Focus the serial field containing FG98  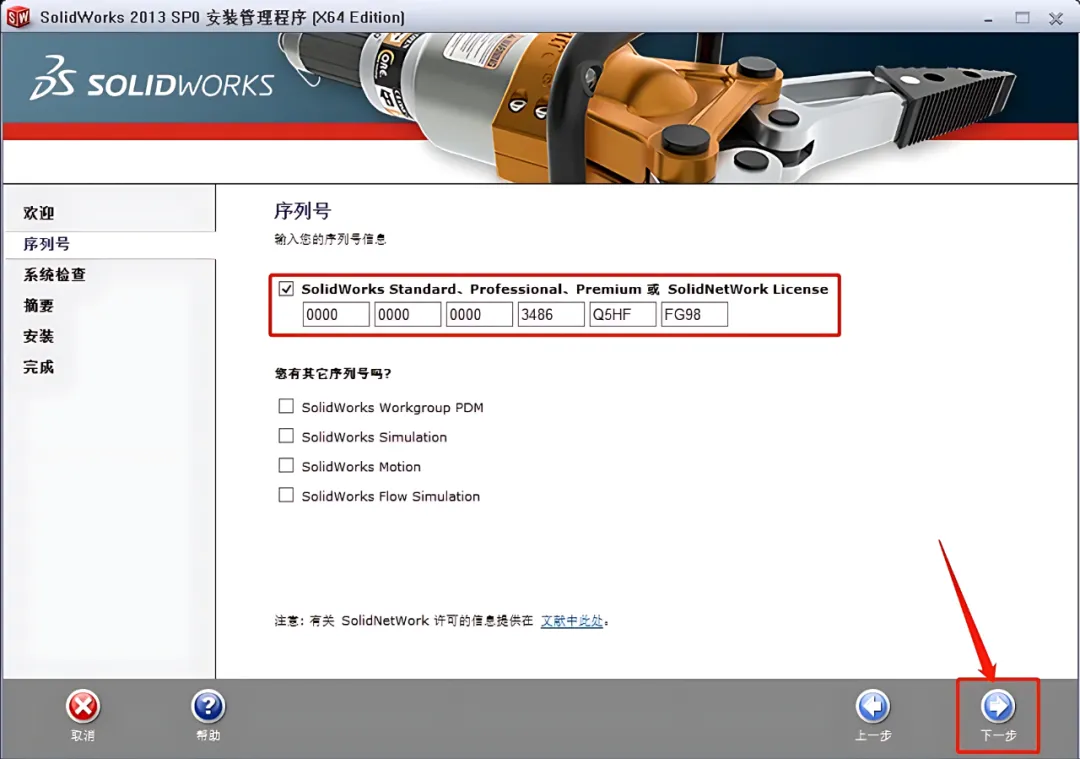pyautogui.click(x=694, y=315)
